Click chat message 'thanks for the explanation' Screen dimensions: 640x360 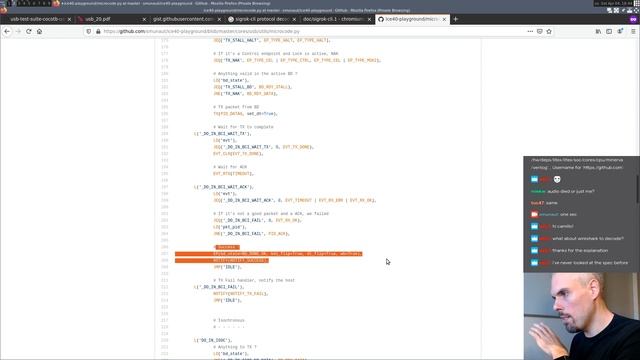click(580, 250)
